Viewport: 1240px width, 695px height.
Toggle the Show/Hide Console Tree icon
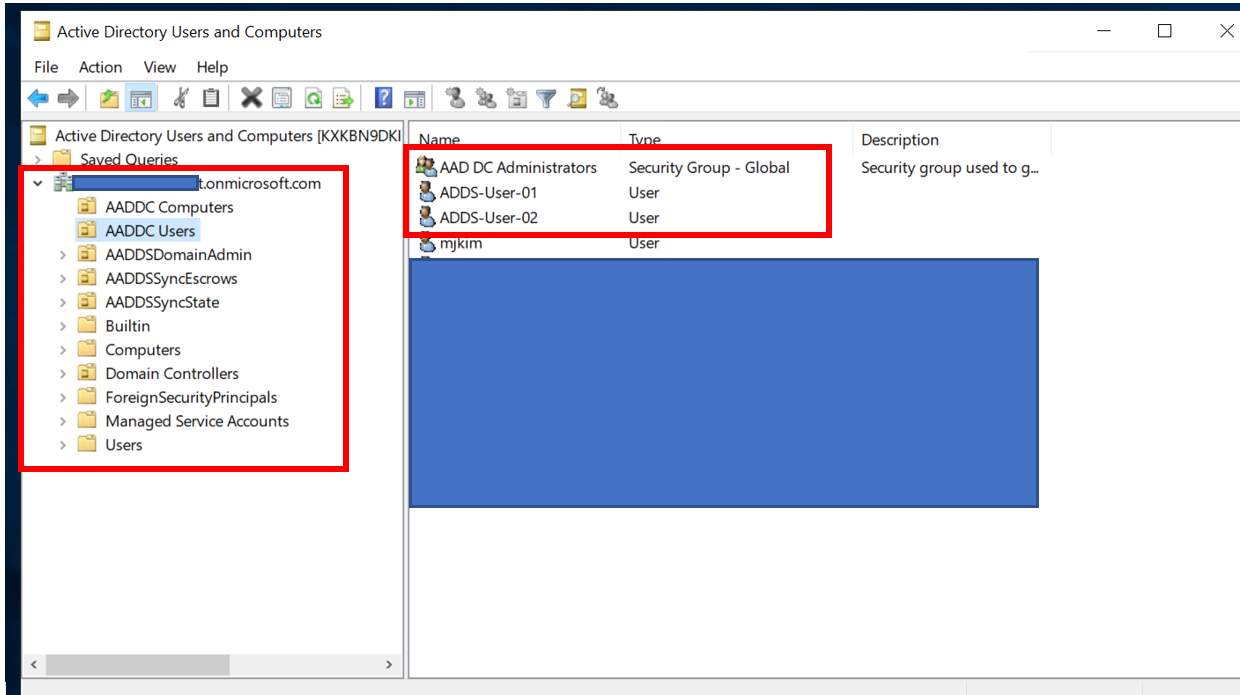[x=140, y=98]
